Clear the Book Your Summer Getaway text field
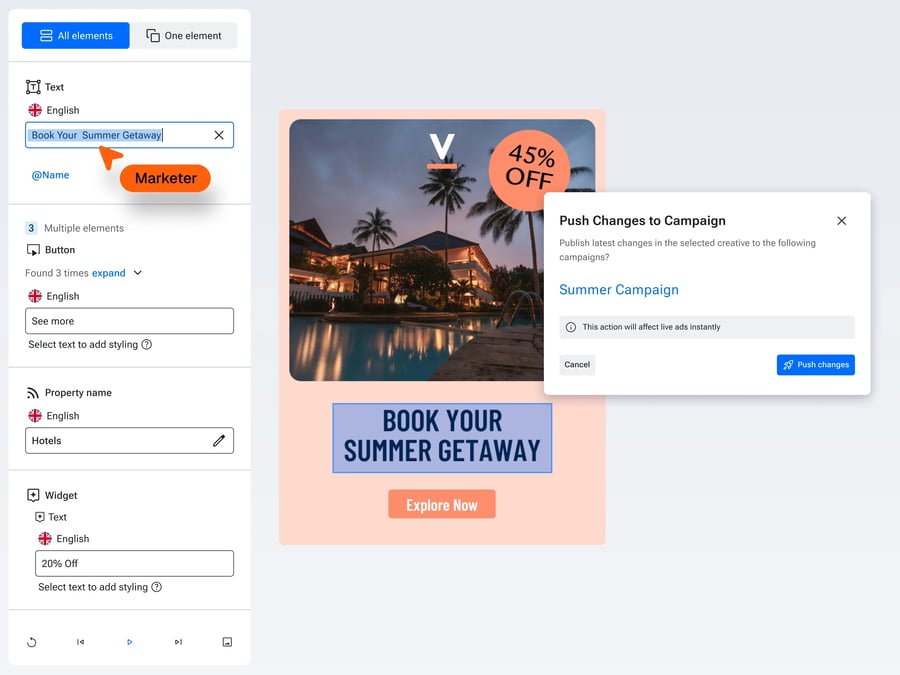This screenshot has height=675, width=900. [x=219, y=135]
